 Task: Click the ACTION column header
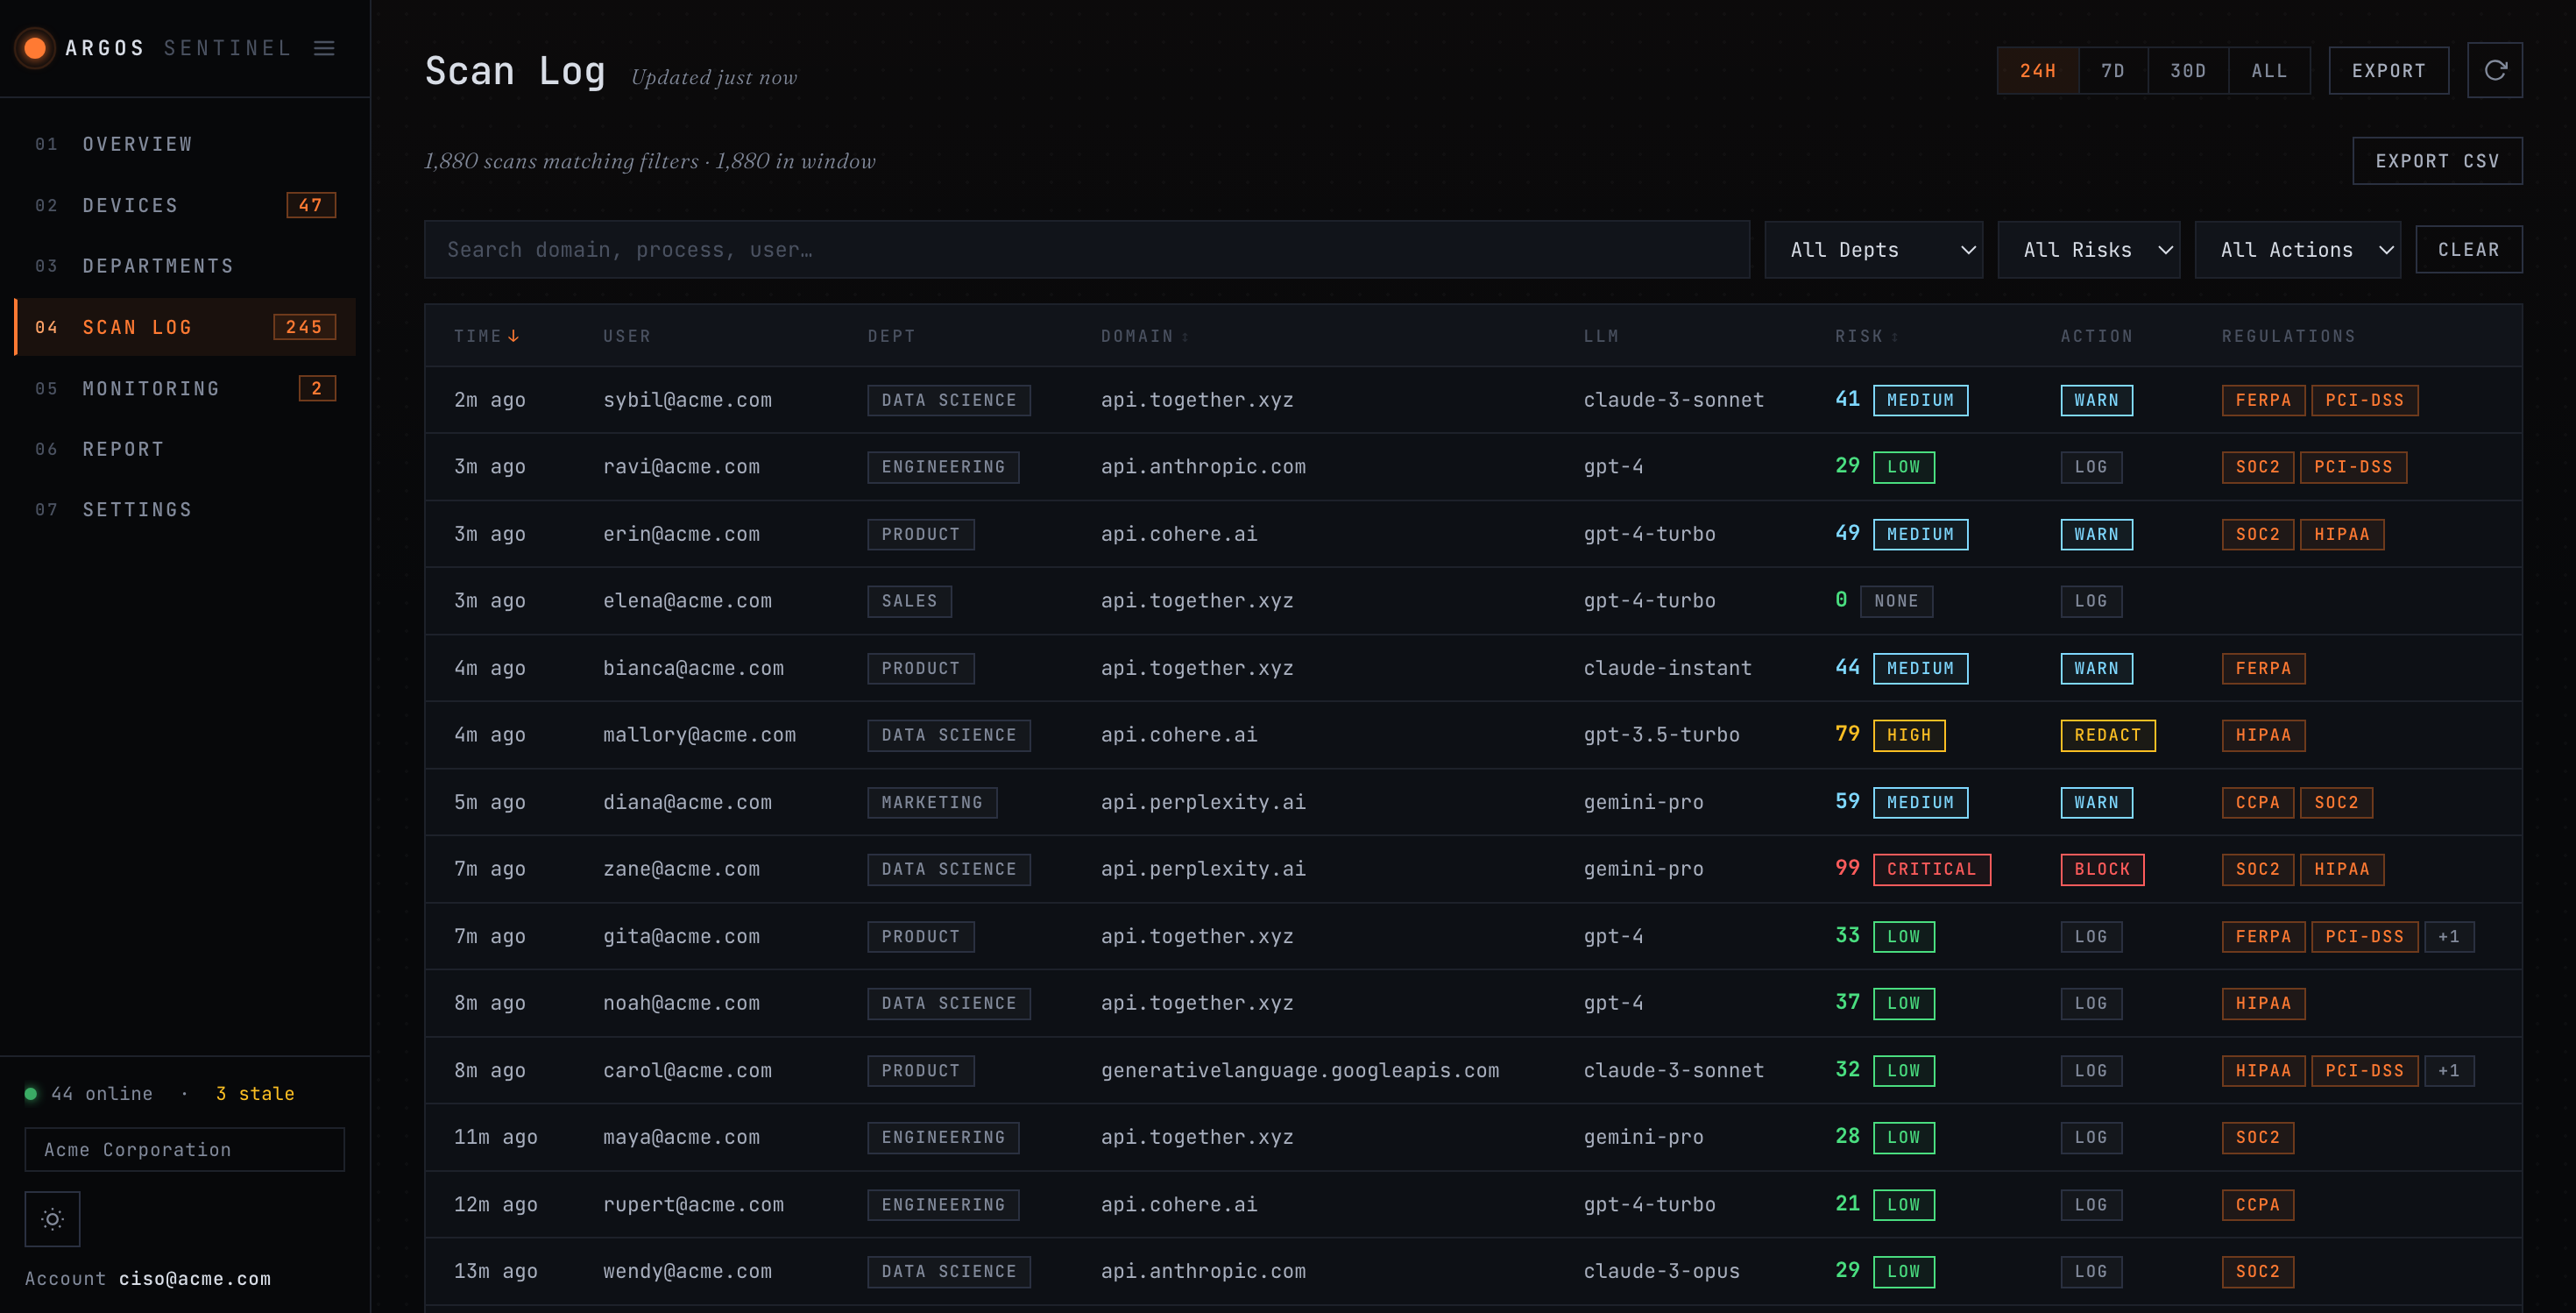(2096, 336)
